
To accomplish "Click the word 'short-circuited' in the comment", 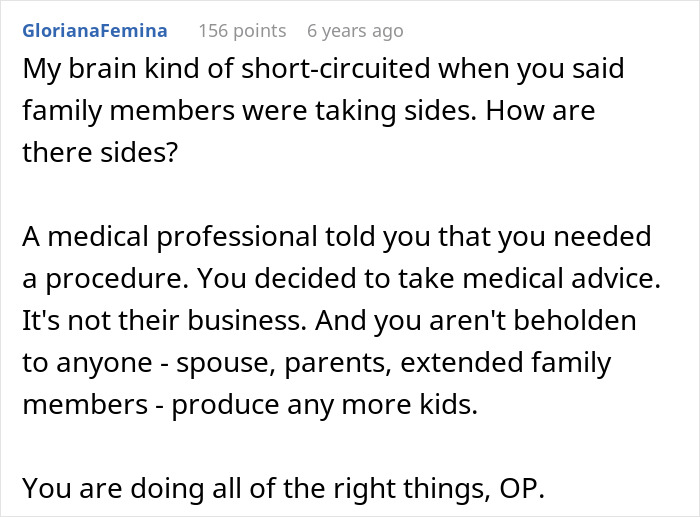I will (x=336, y=68).
